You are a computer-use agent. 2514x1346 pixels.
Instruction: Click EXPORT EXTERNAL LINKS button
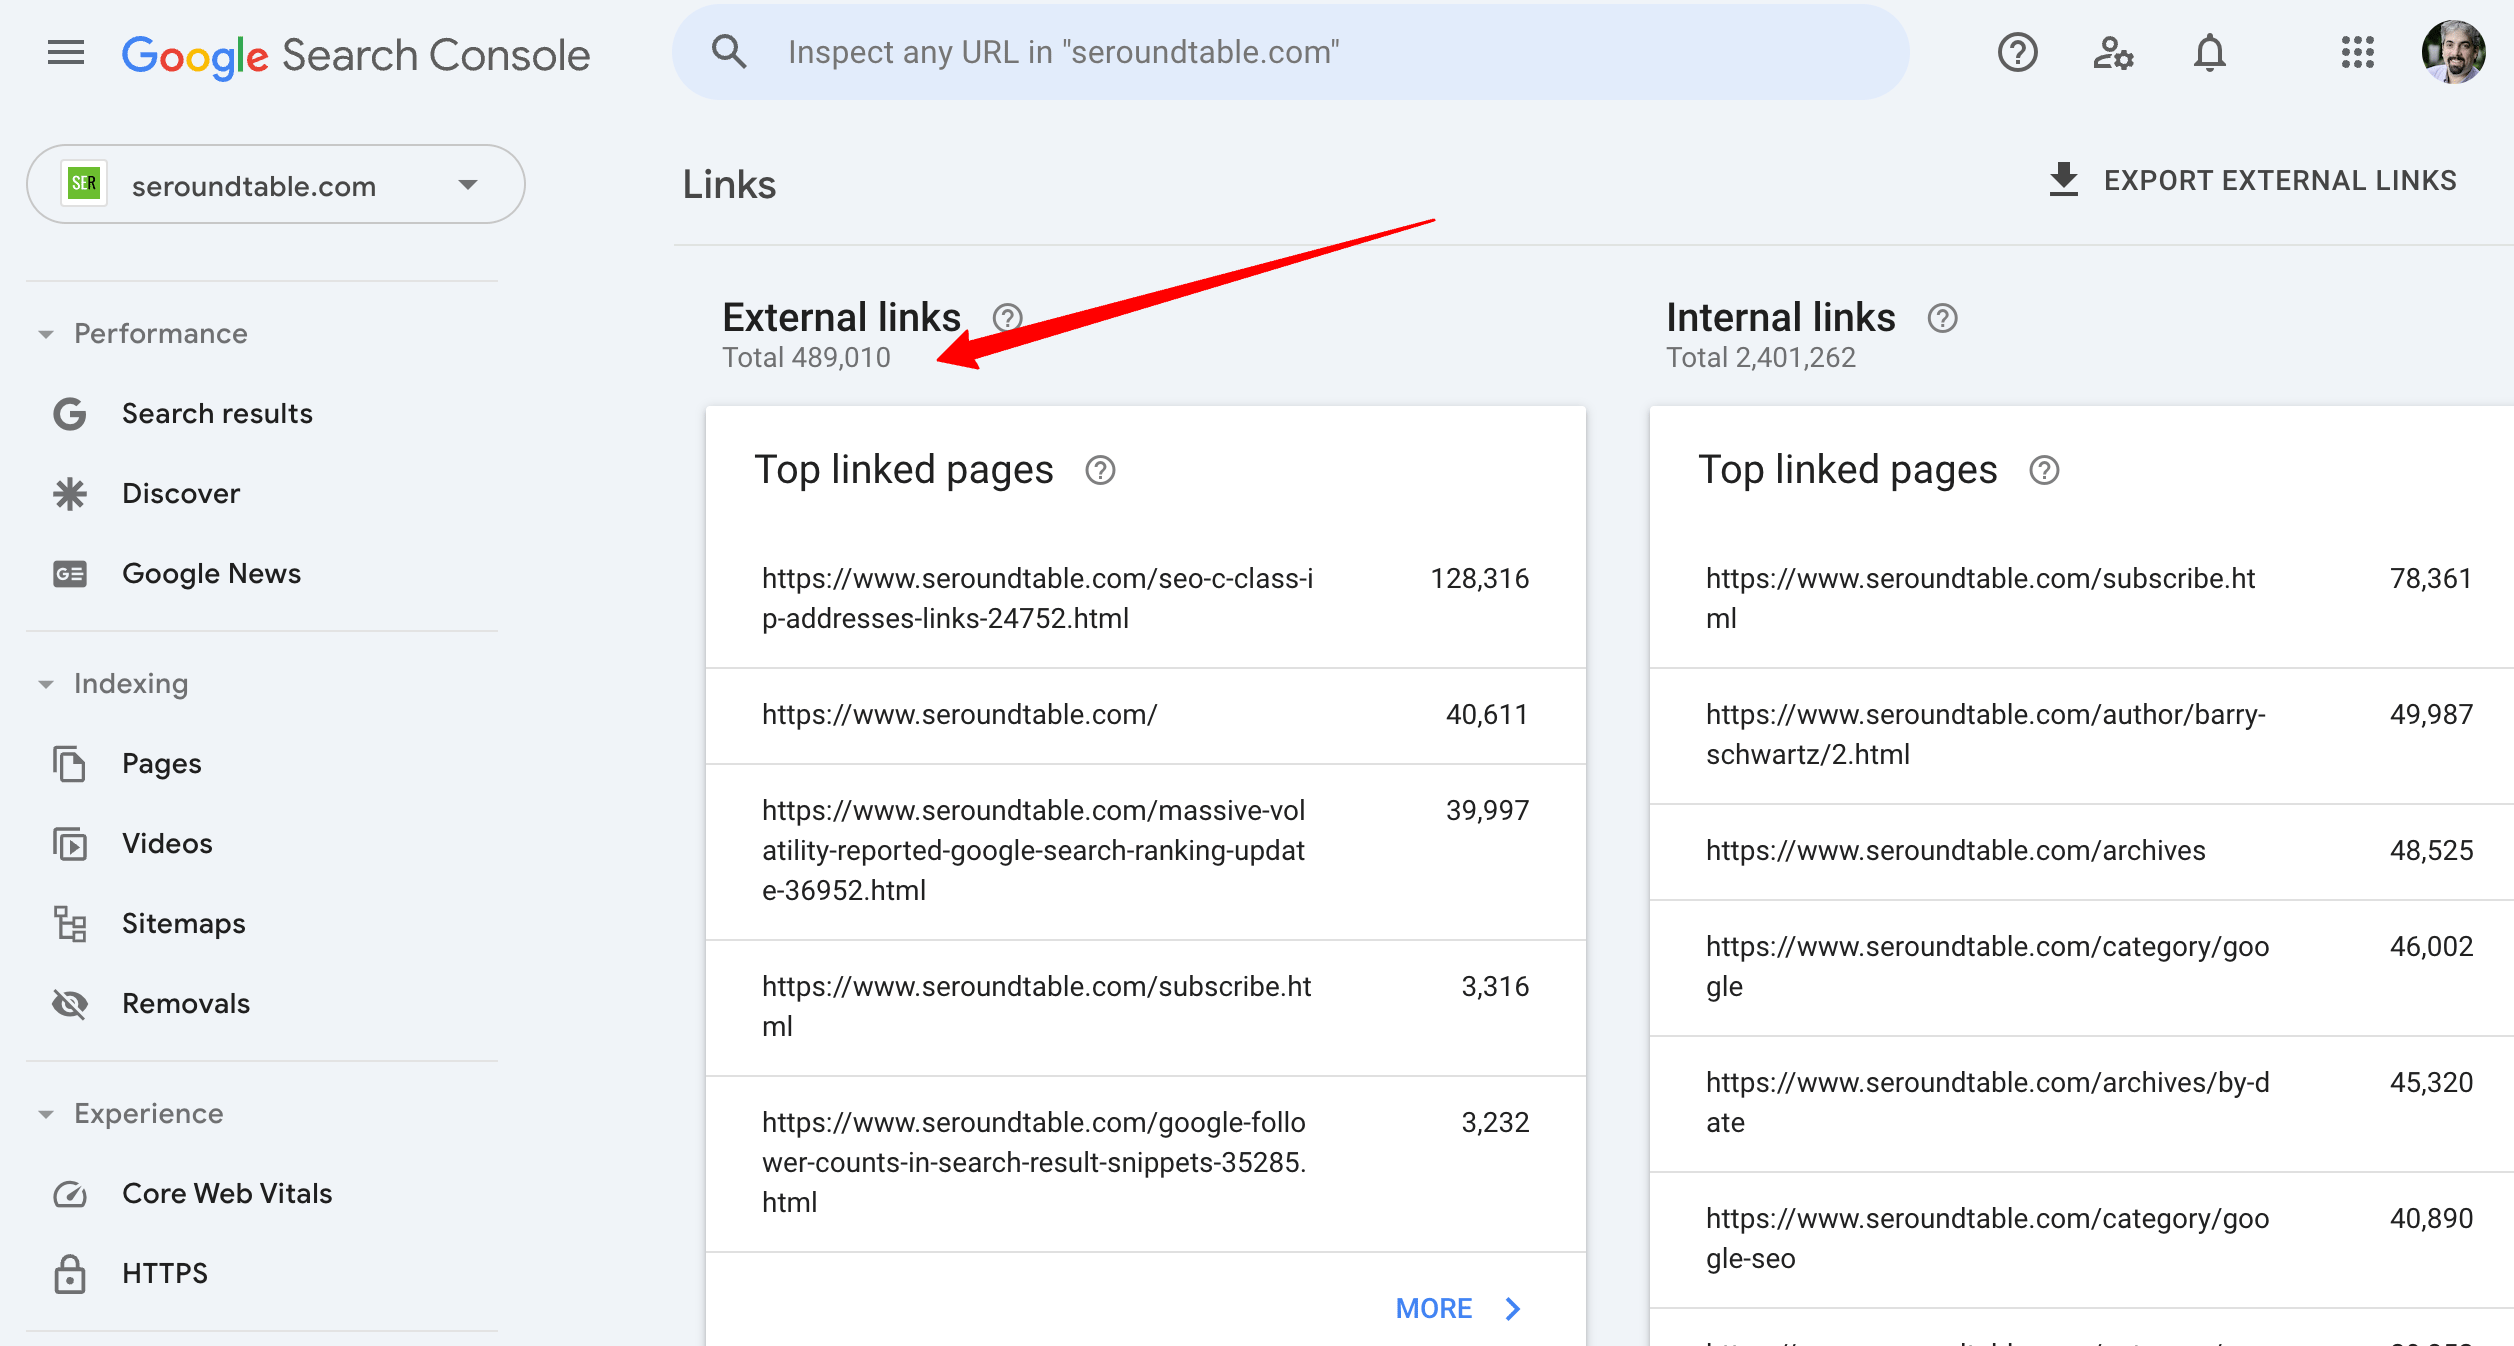[2279, 180]
